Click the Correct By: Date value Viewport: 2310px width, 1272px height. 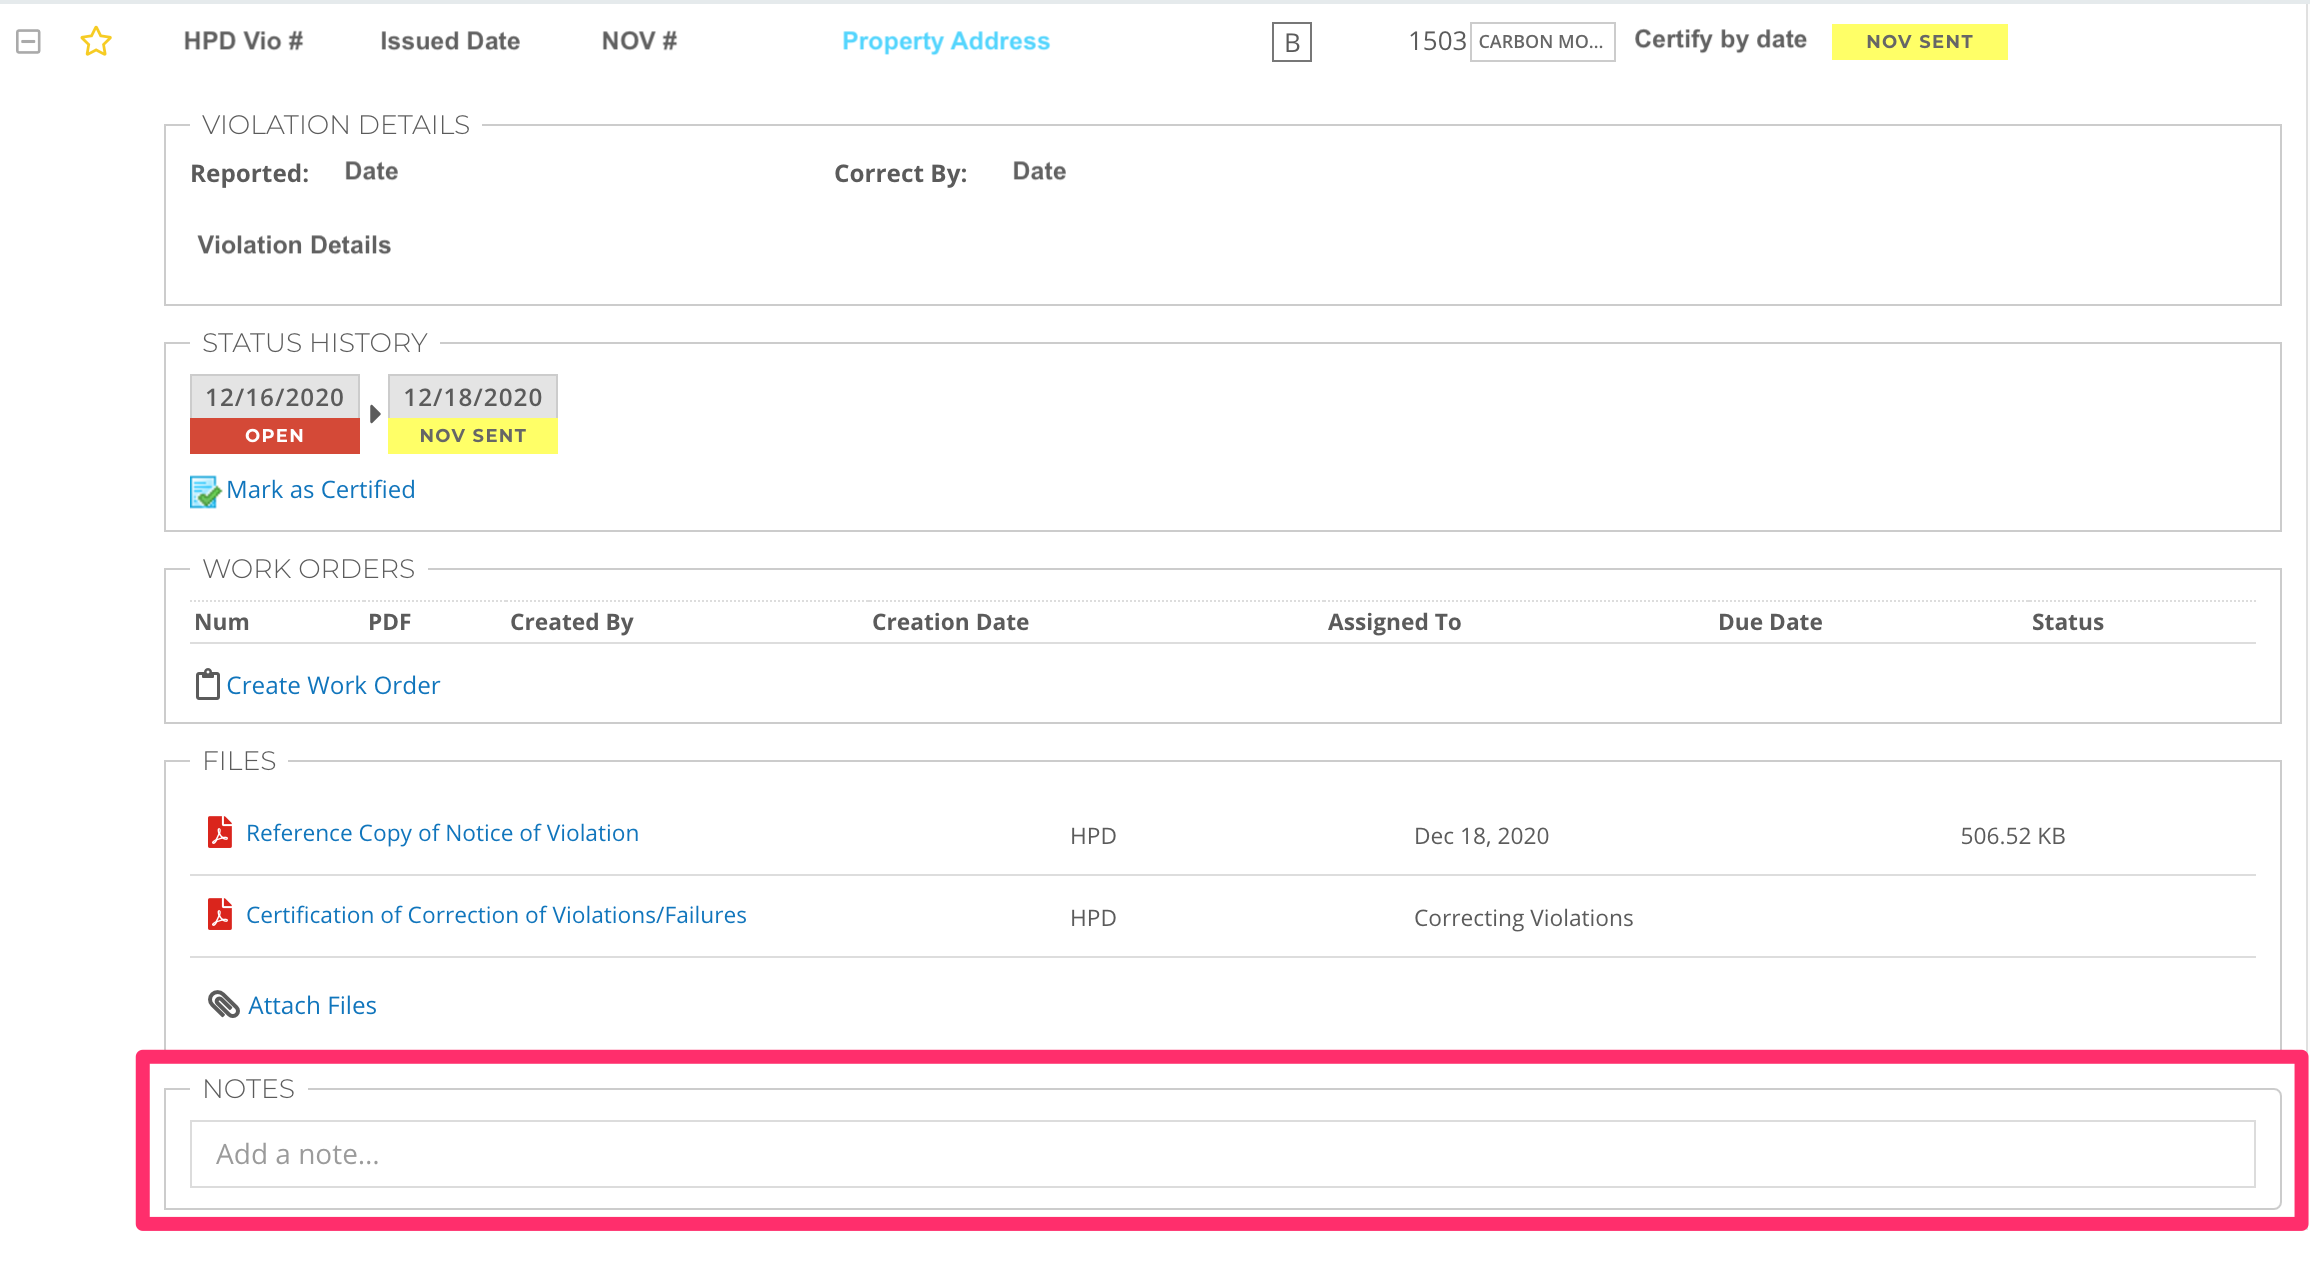(1039, 171)
